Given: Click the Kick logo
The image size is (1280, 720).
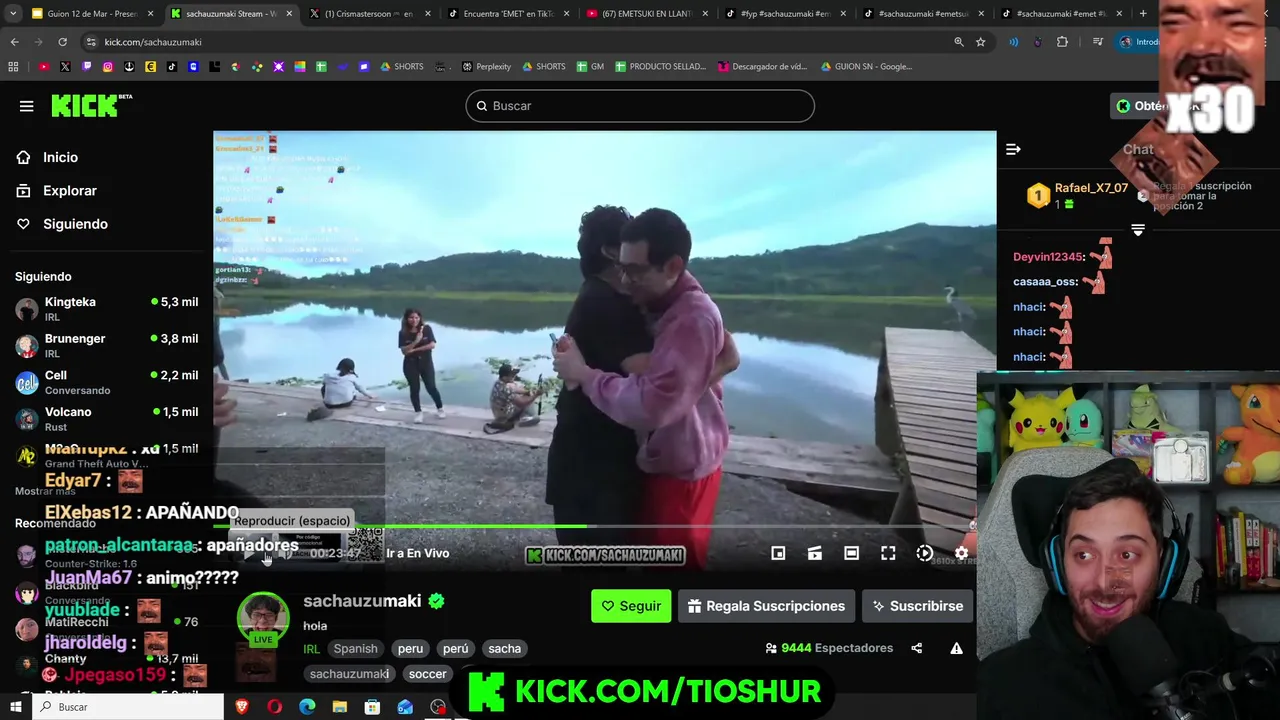Looking at the screenshot, I should tap(91, 105).
